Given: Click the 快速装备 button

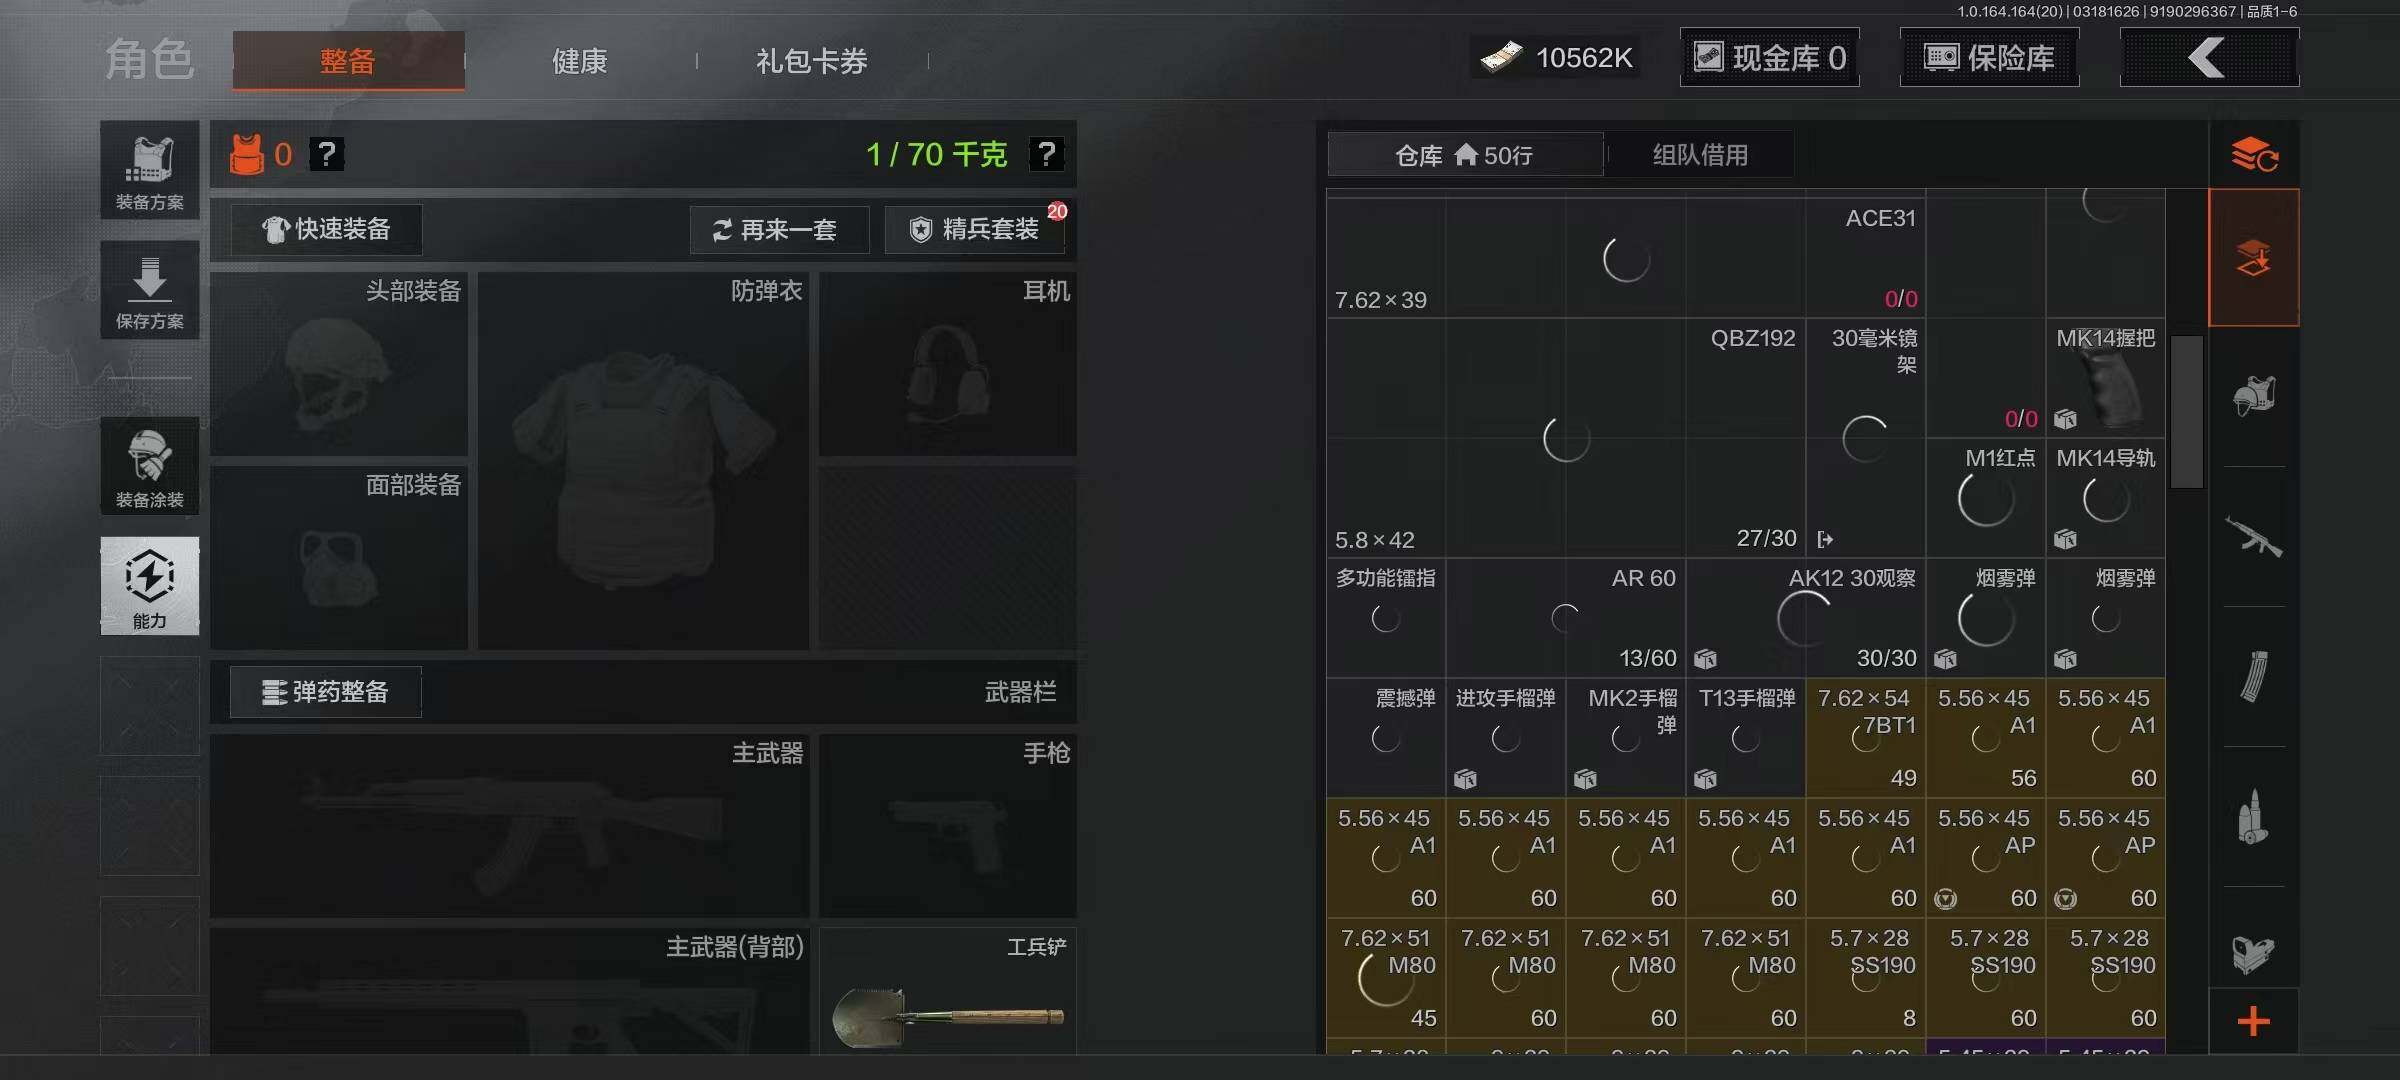Looking at the screenshot, I should 326,229.
